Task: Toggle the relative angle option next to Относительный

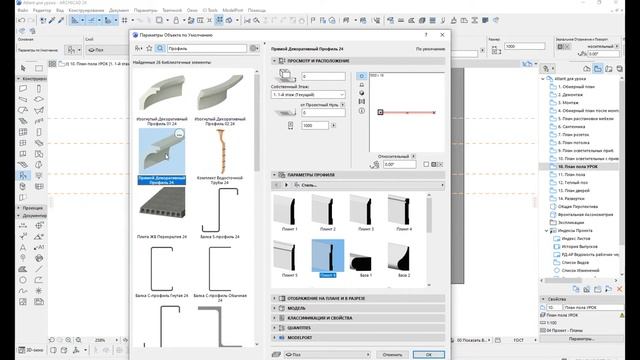Action: point(413,156)
